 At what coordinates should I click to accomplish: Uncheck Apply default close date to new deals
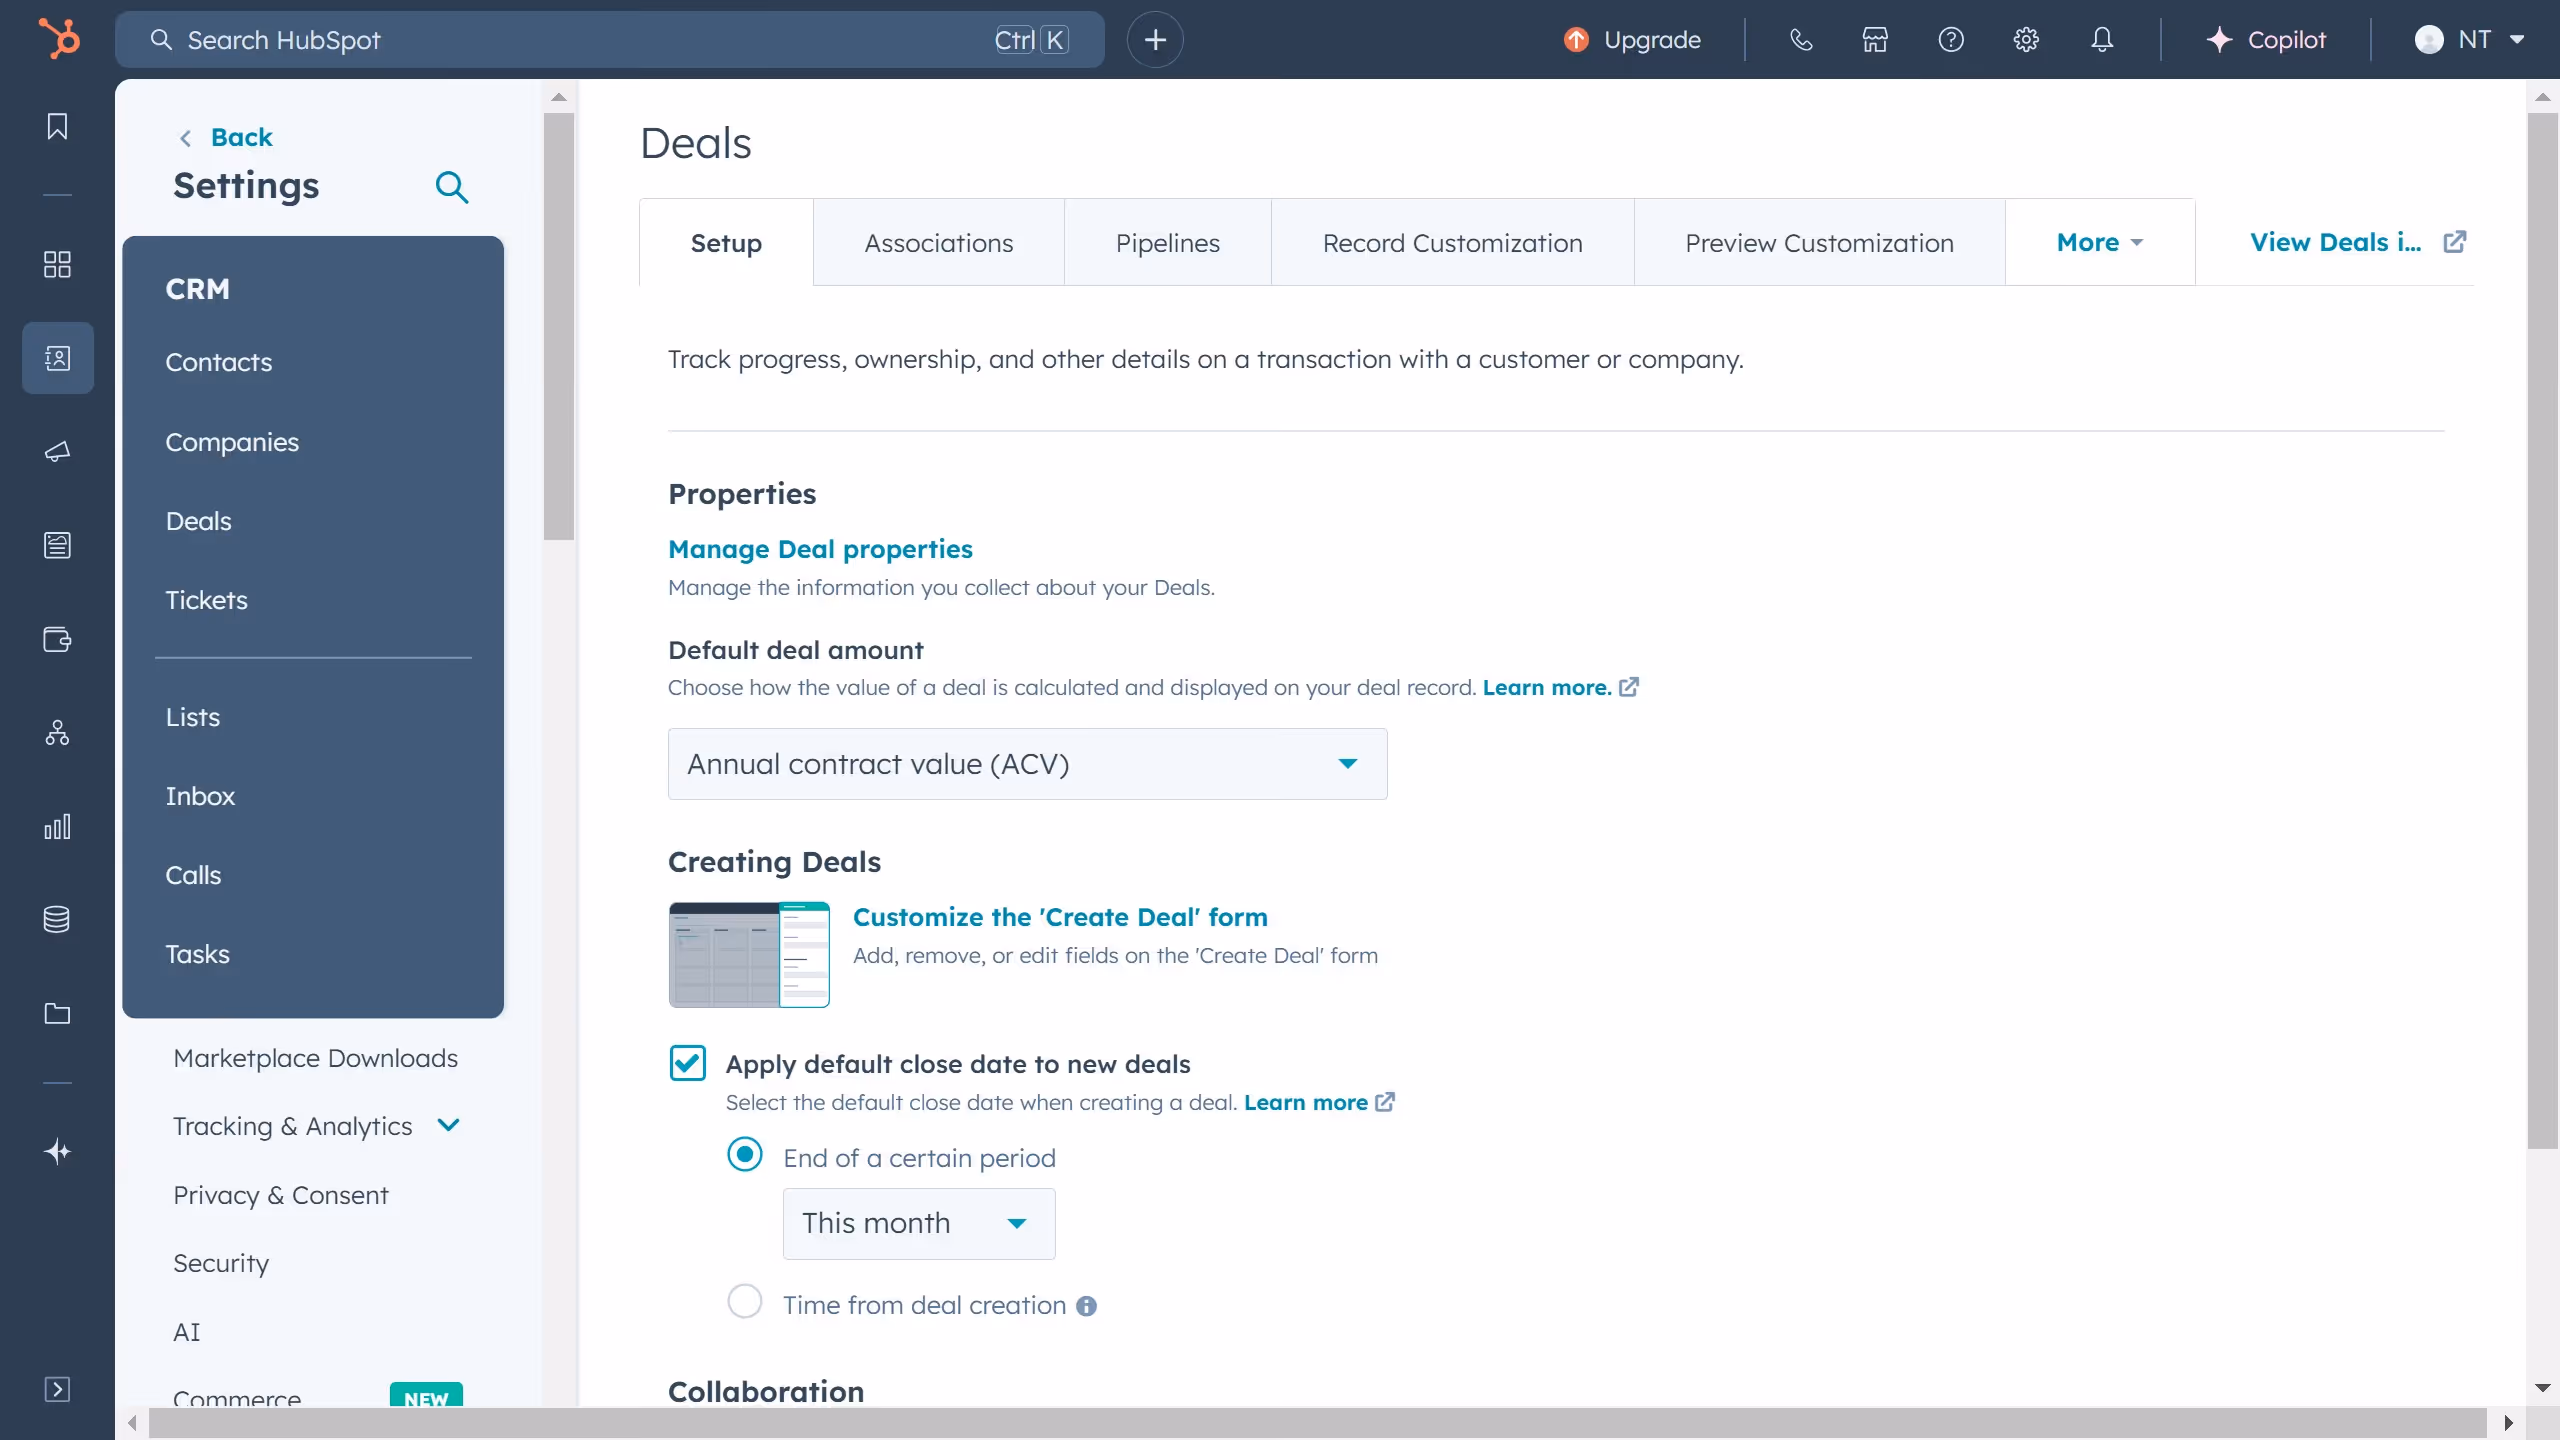coord(687,1062)
